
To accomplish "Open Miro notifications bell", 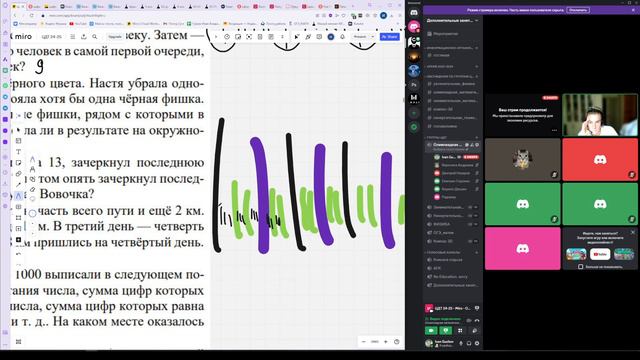I will (x=342, y=37).
